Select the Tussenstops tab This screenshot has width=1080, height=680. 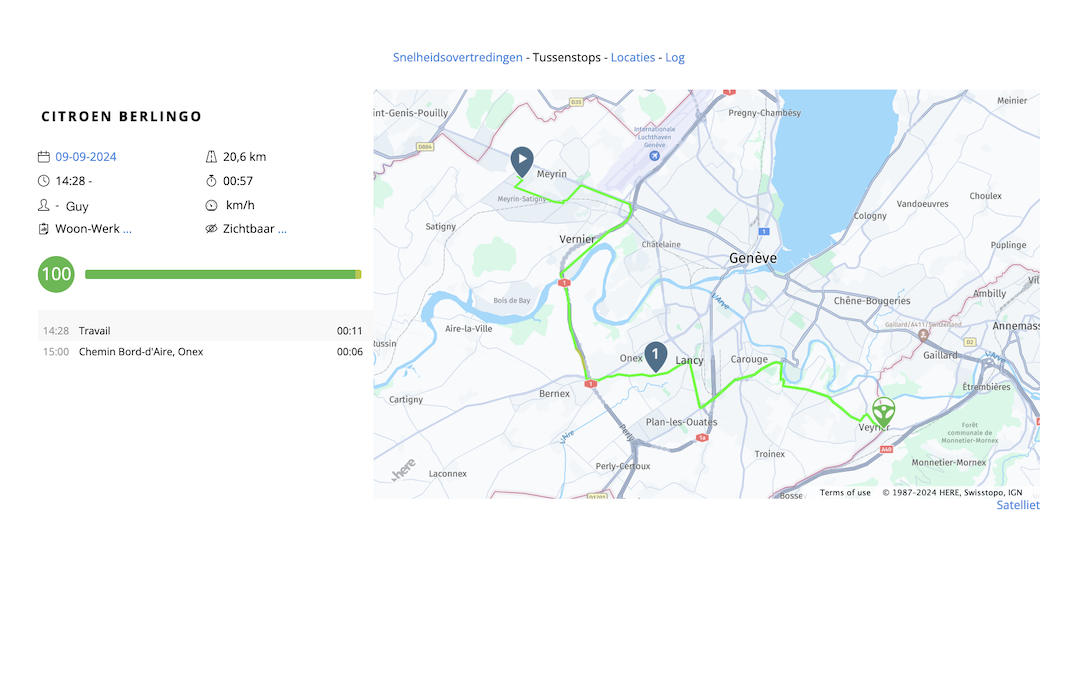coord(566,57)
